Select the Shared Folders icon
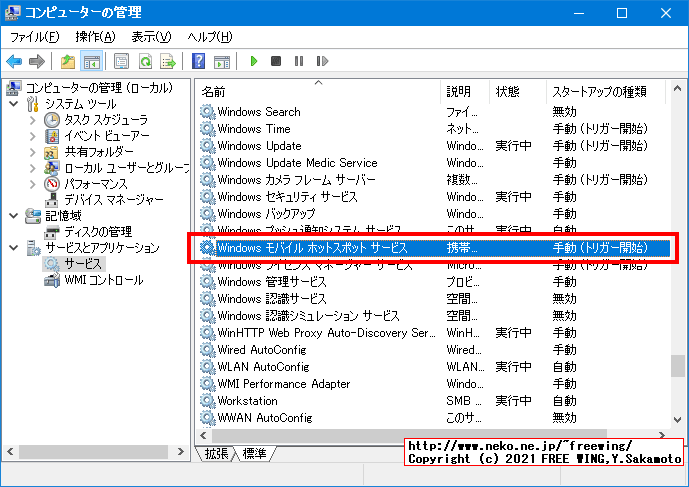This screenshot has width=689, height=487. tap(52, 152)
